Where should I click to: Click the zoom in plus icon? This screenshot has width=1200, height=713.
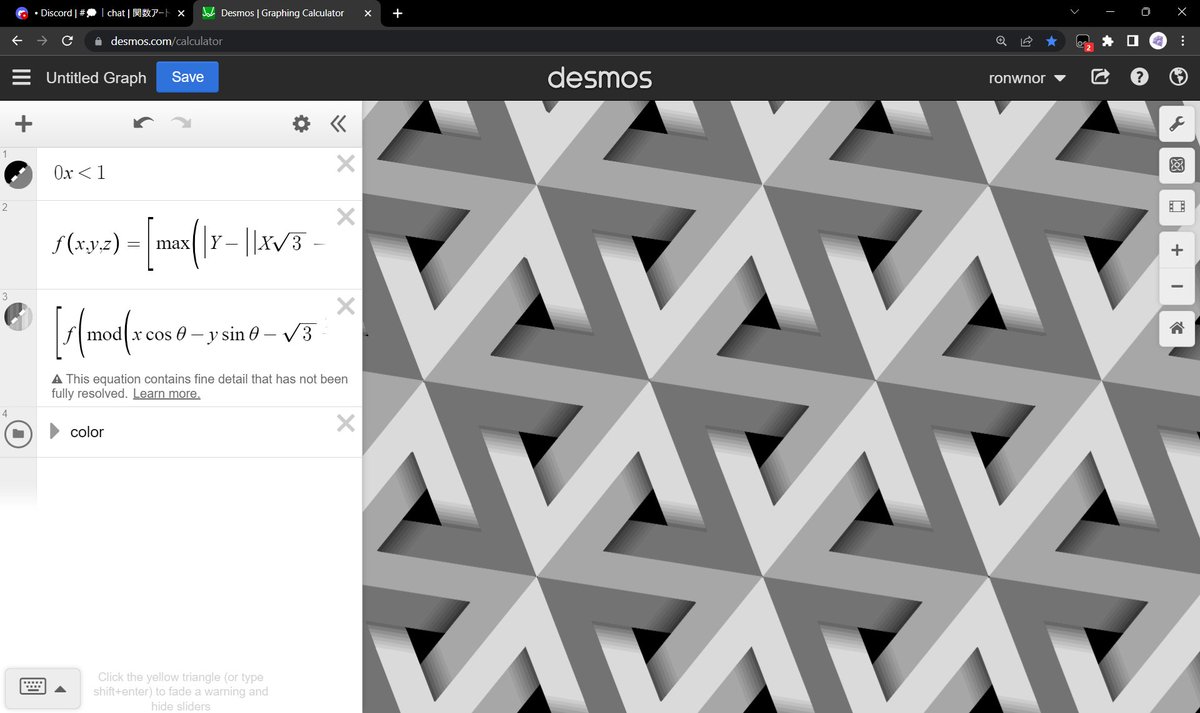coord(1177,249)
